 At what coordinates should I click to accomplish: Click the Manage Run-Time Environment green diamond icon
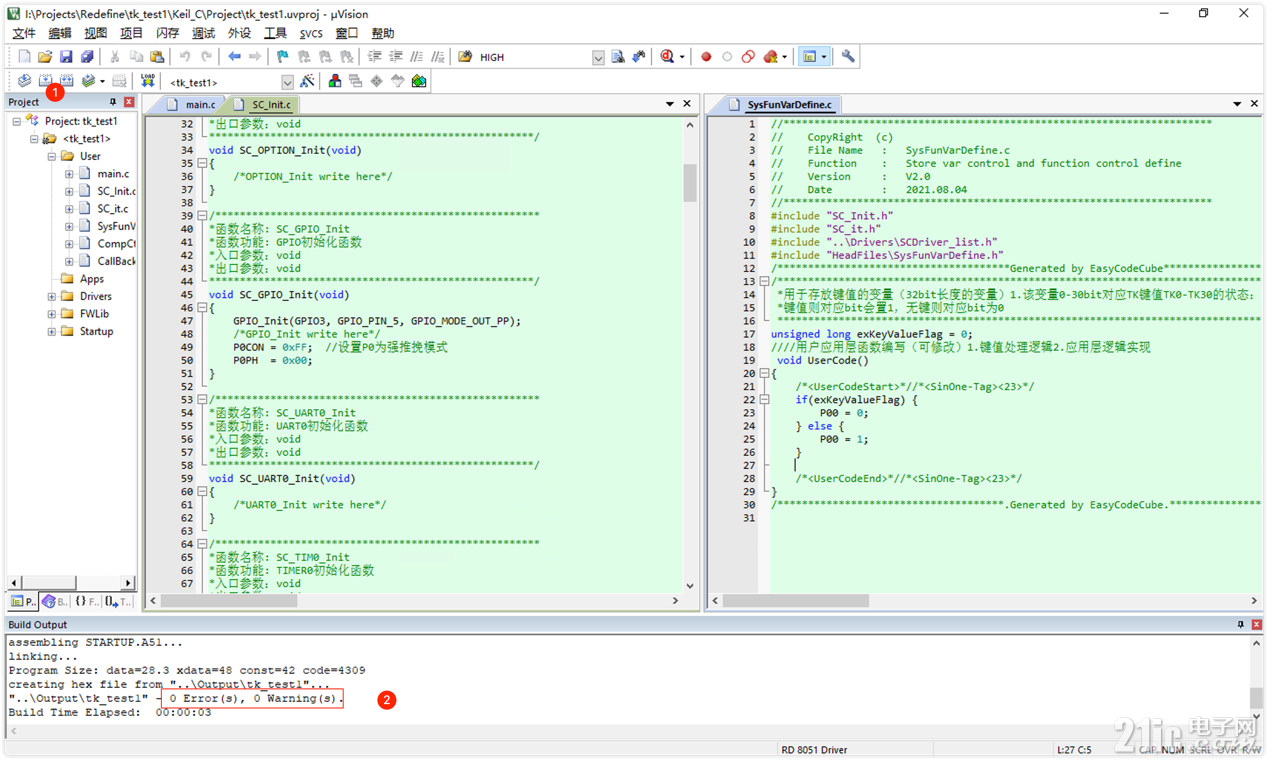pyautogui.click(x=376, y=81)
